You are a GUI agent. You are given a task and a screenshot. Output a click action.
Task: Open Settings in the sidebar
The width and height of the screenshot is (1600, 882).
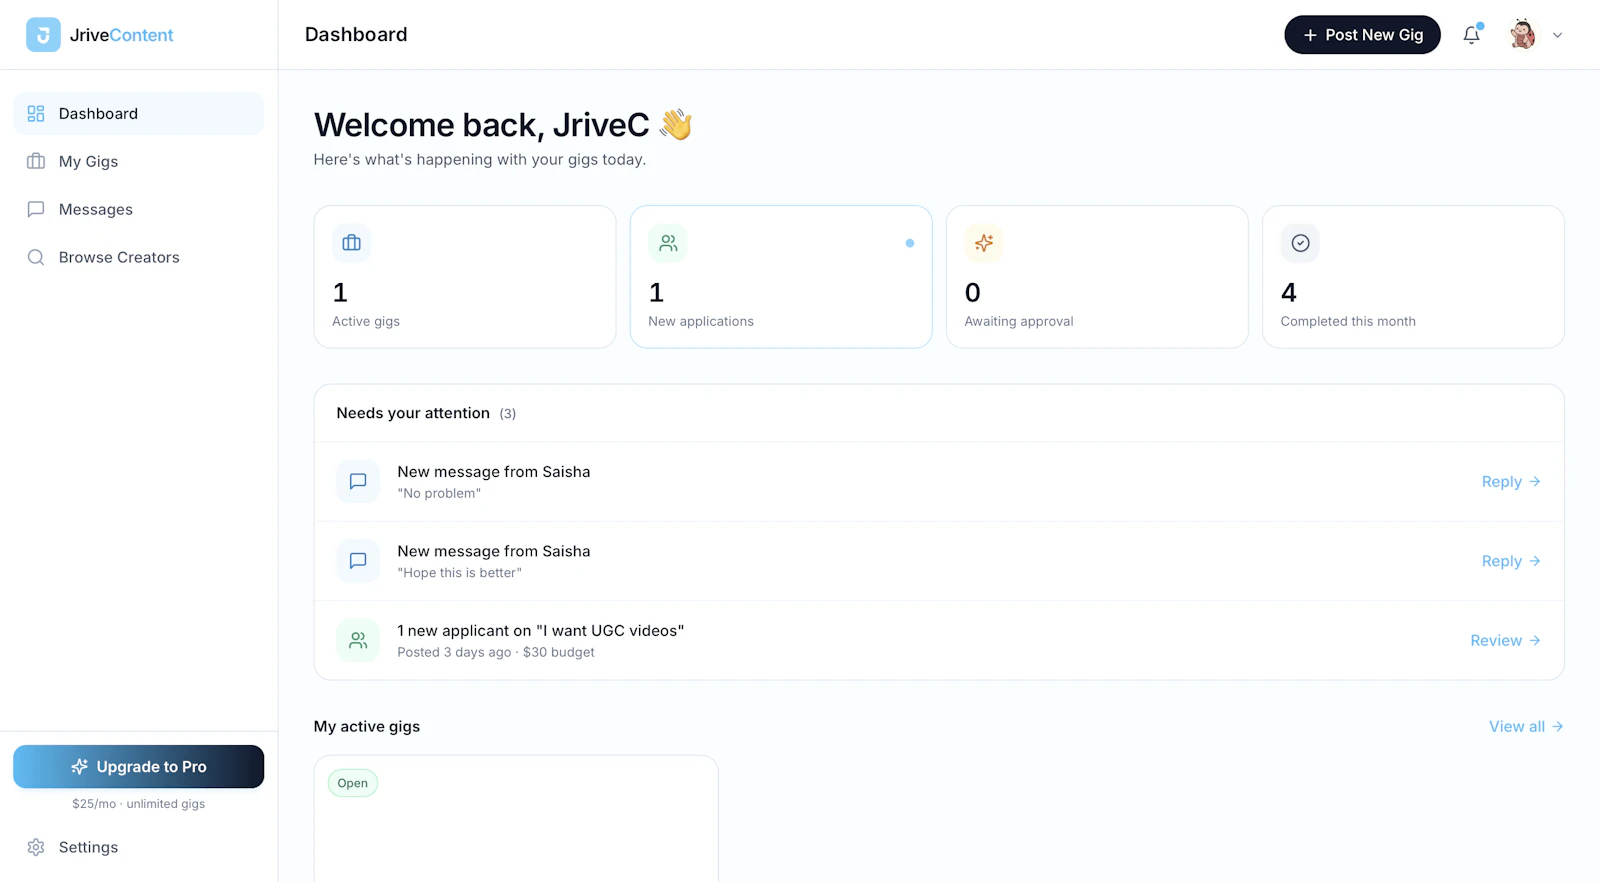pyautogui.click(x=139, y=847)
